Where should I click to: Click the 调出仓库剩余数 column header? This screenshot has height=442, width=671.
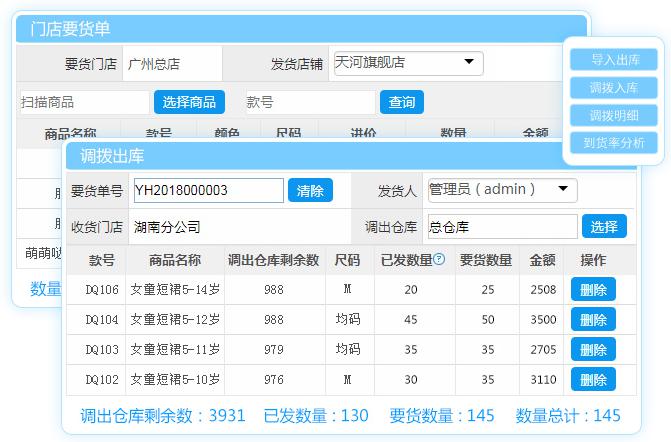click(x=273, y=260)
